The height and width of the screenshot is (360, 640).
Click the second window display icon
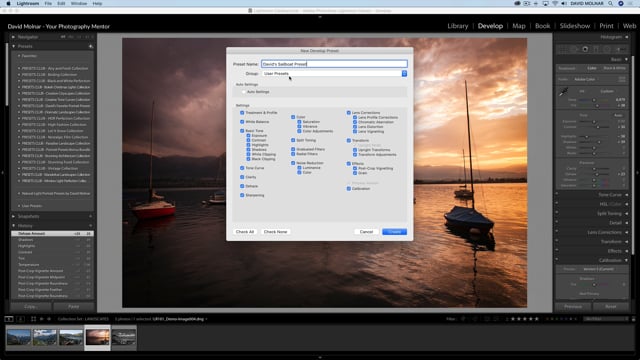[x=20, y=319]
